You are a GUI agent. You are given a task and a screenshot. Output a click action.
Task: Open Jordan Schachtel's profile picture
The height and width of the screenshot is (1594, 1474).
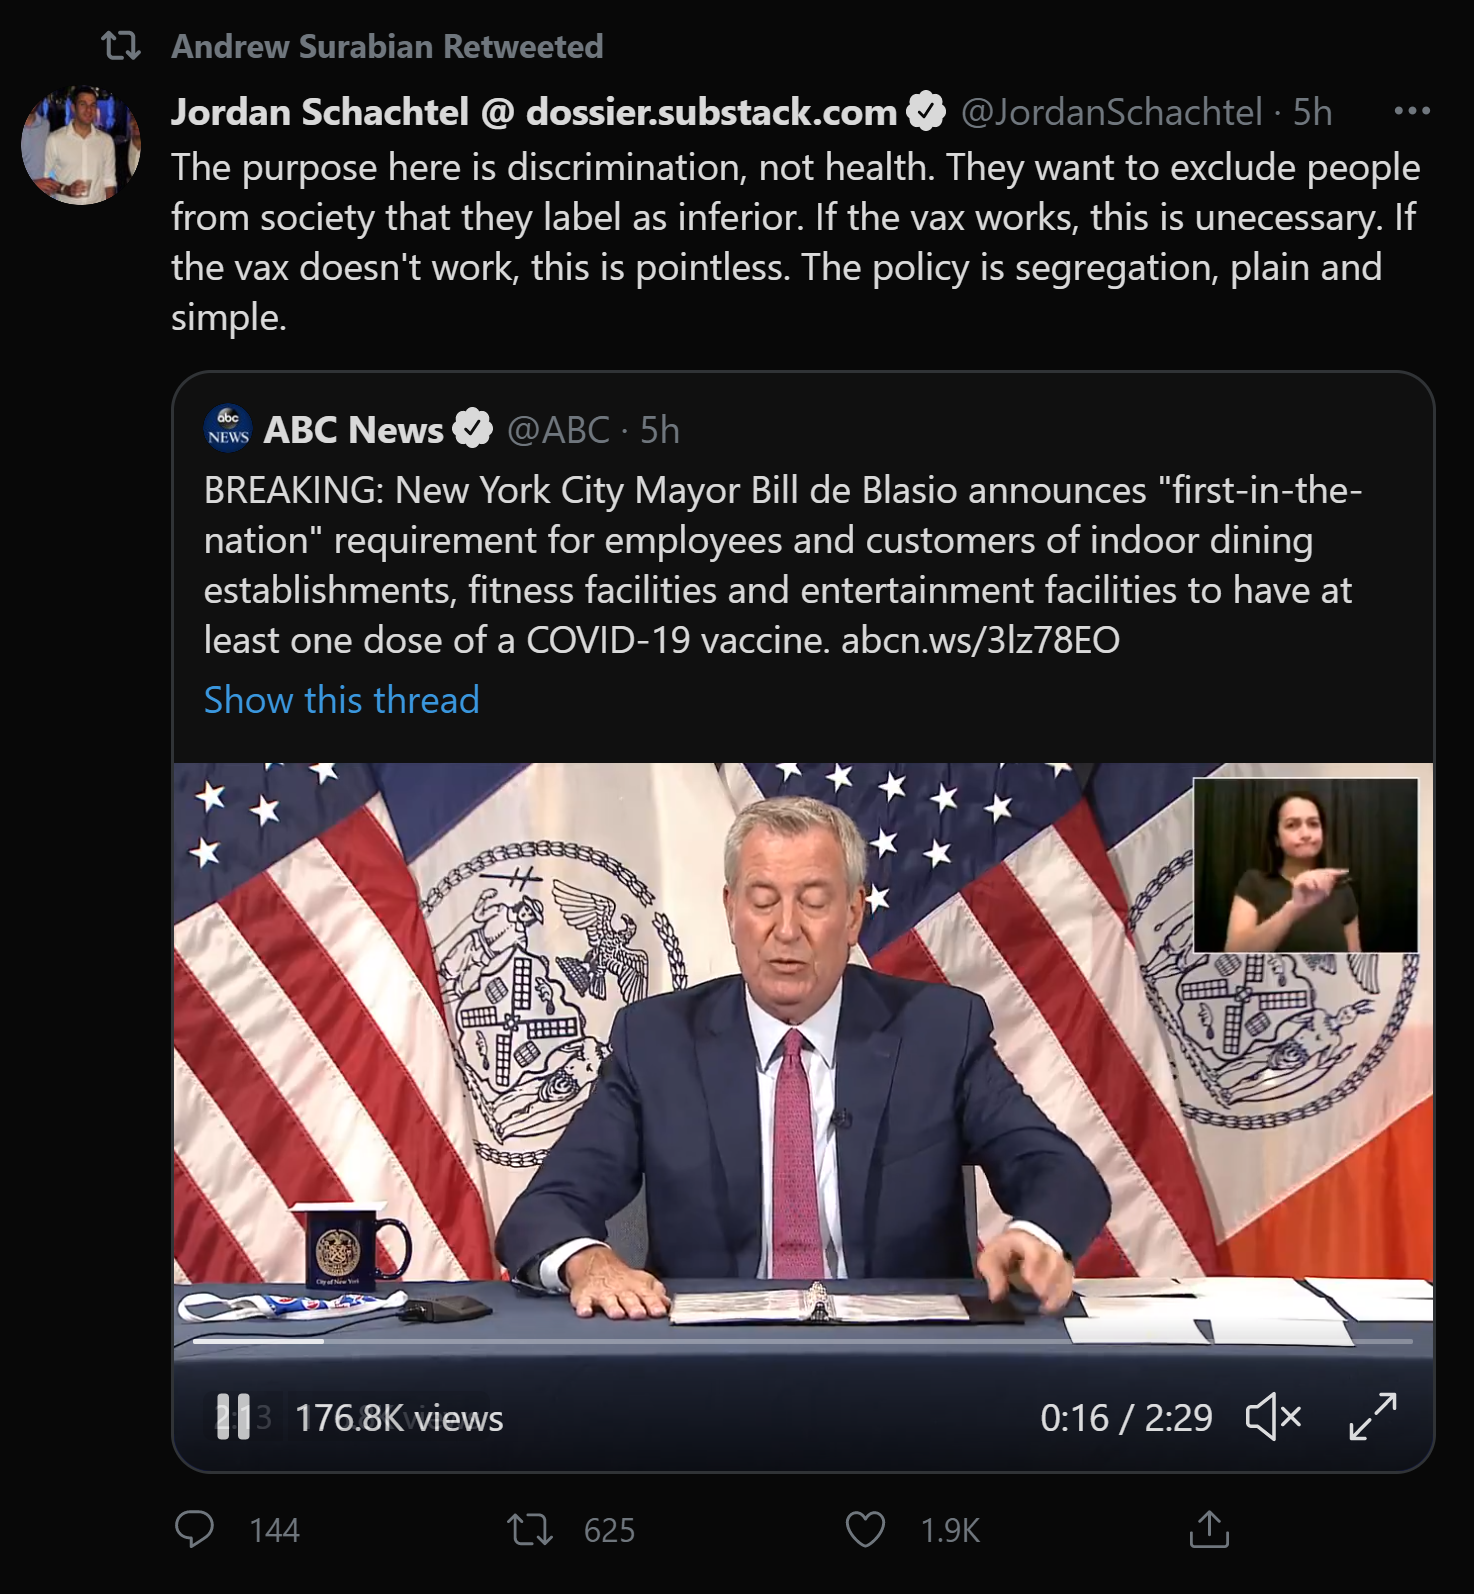[81, 145]
